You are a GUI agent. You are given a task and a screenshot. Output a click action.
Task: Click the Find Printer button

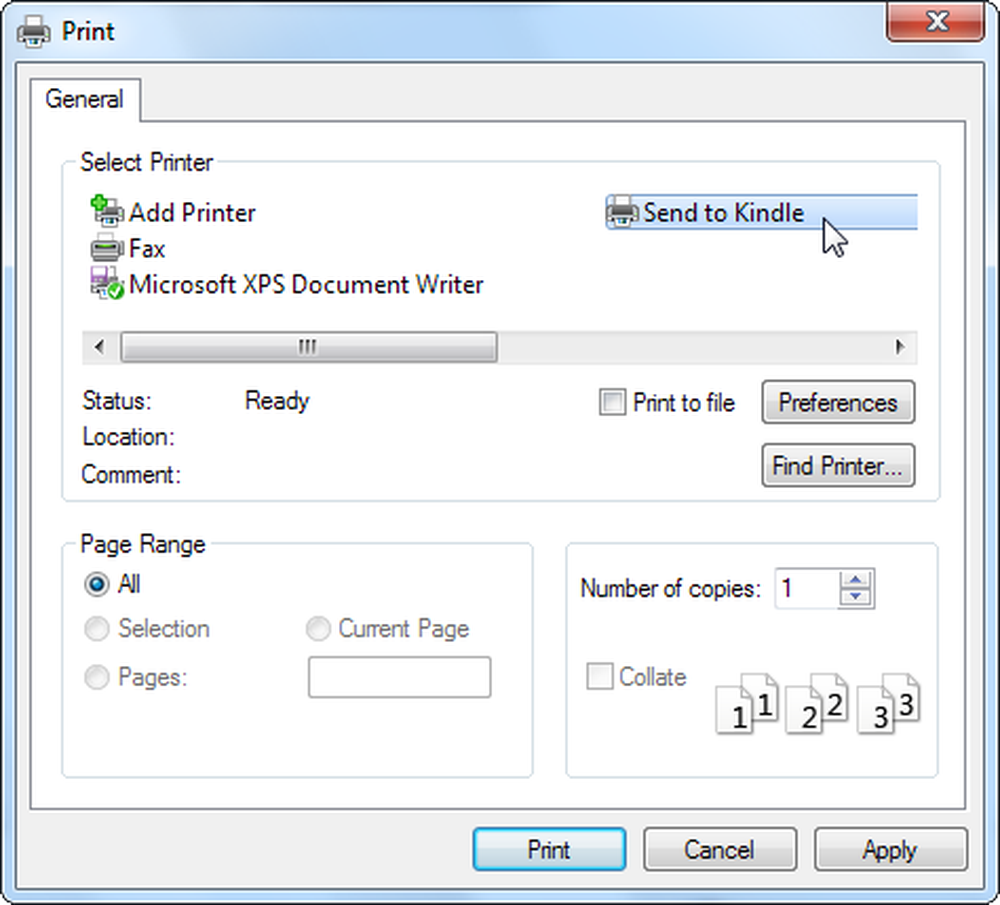[x=838, y=466]
